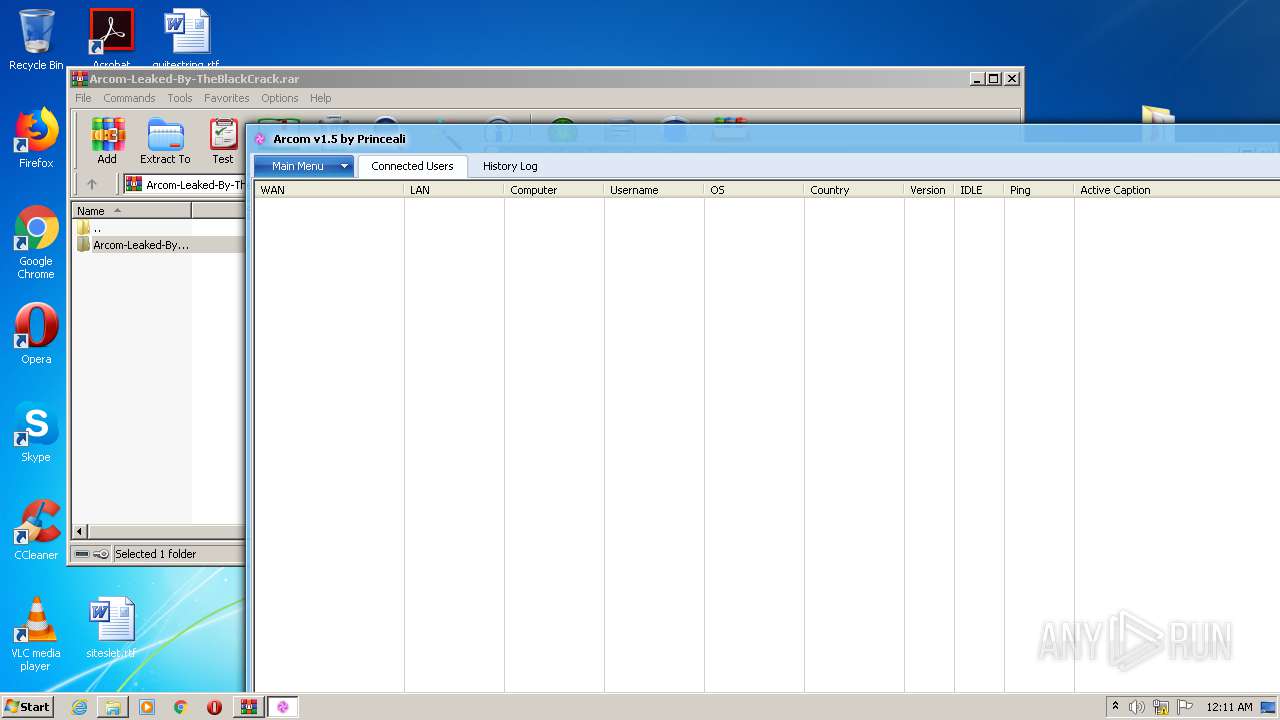Click the WinRAR status bar drive icon
Viewport: 1280px width, 720px height.
pos(81,554)
